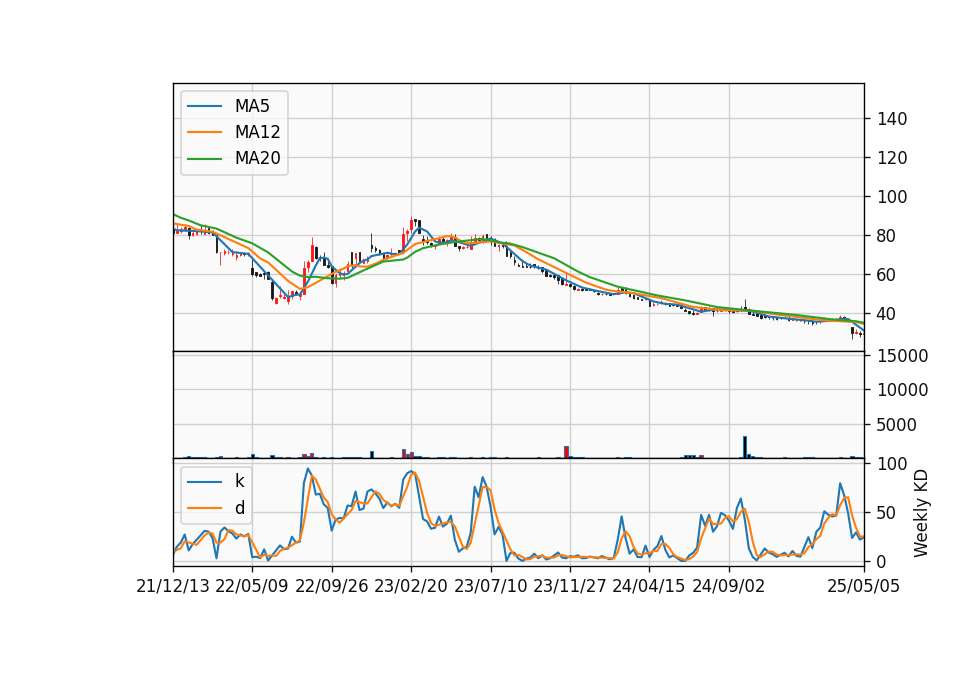Click the tallest volume bar near 24/09/02
The height and width of the screenshot is (690, 960).
[745, 447]
